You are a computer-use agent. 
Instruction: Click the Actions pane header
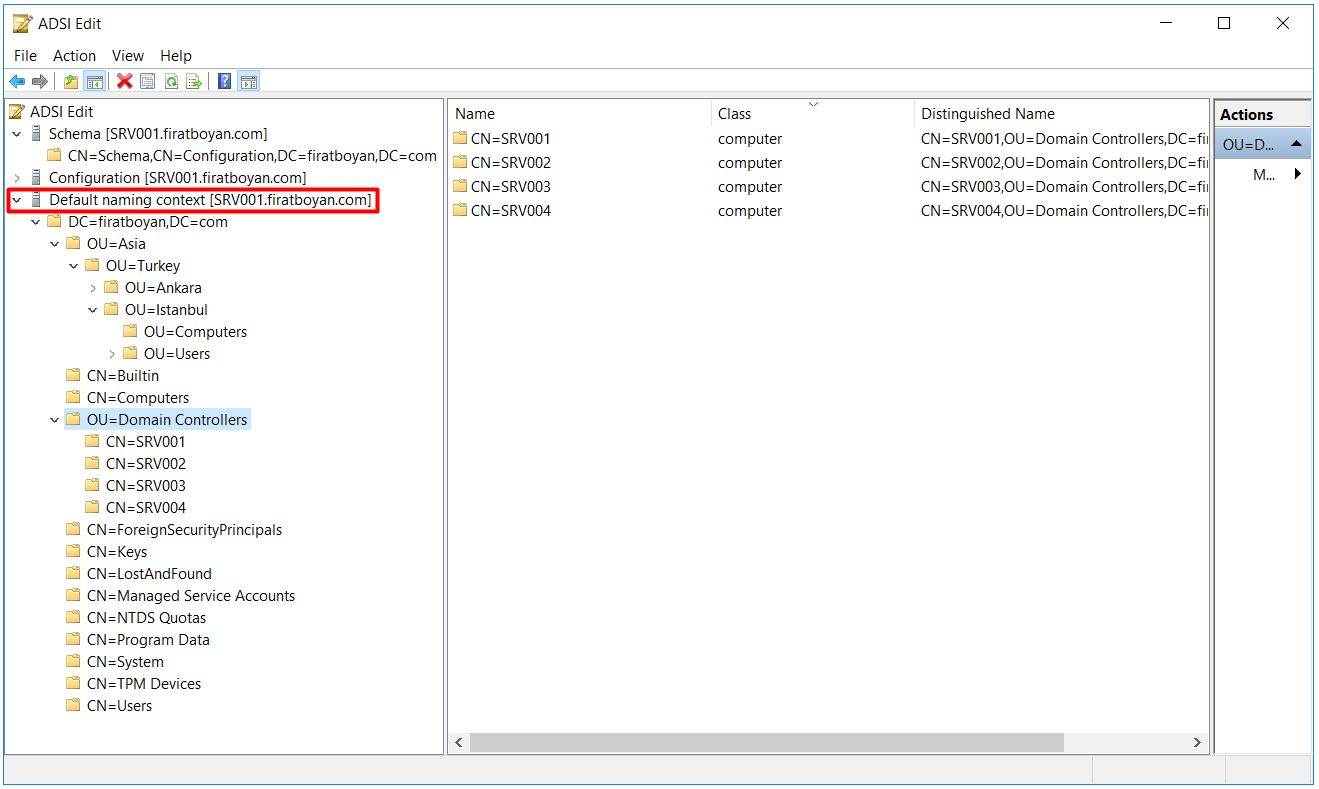click(x=1263, y=114)
